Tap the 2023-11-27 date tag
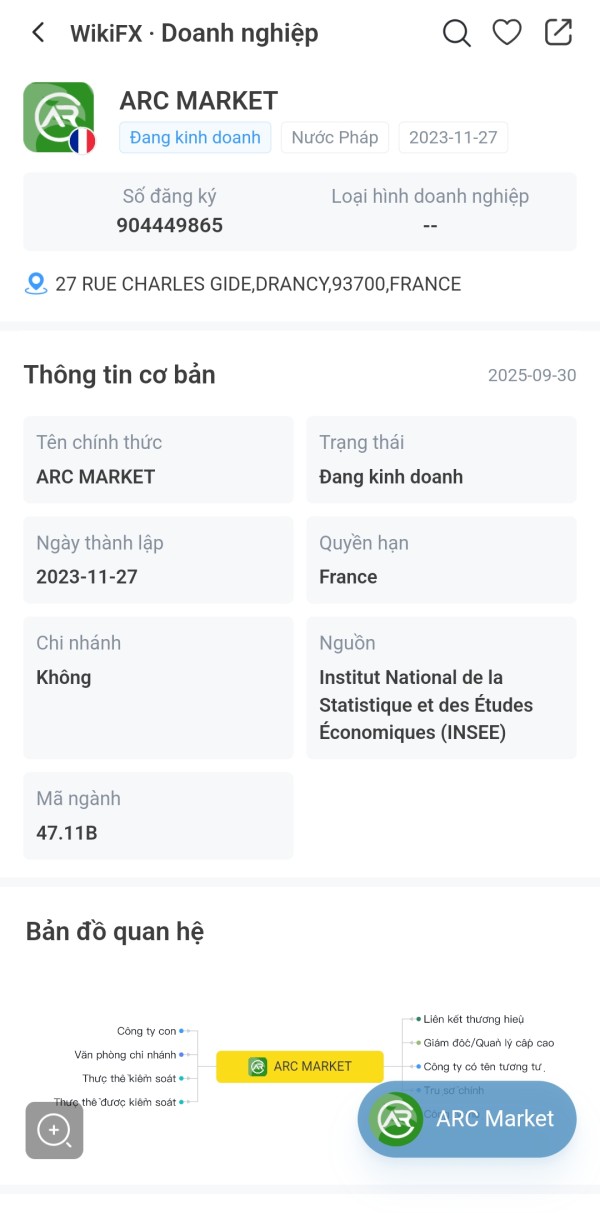 453,138
